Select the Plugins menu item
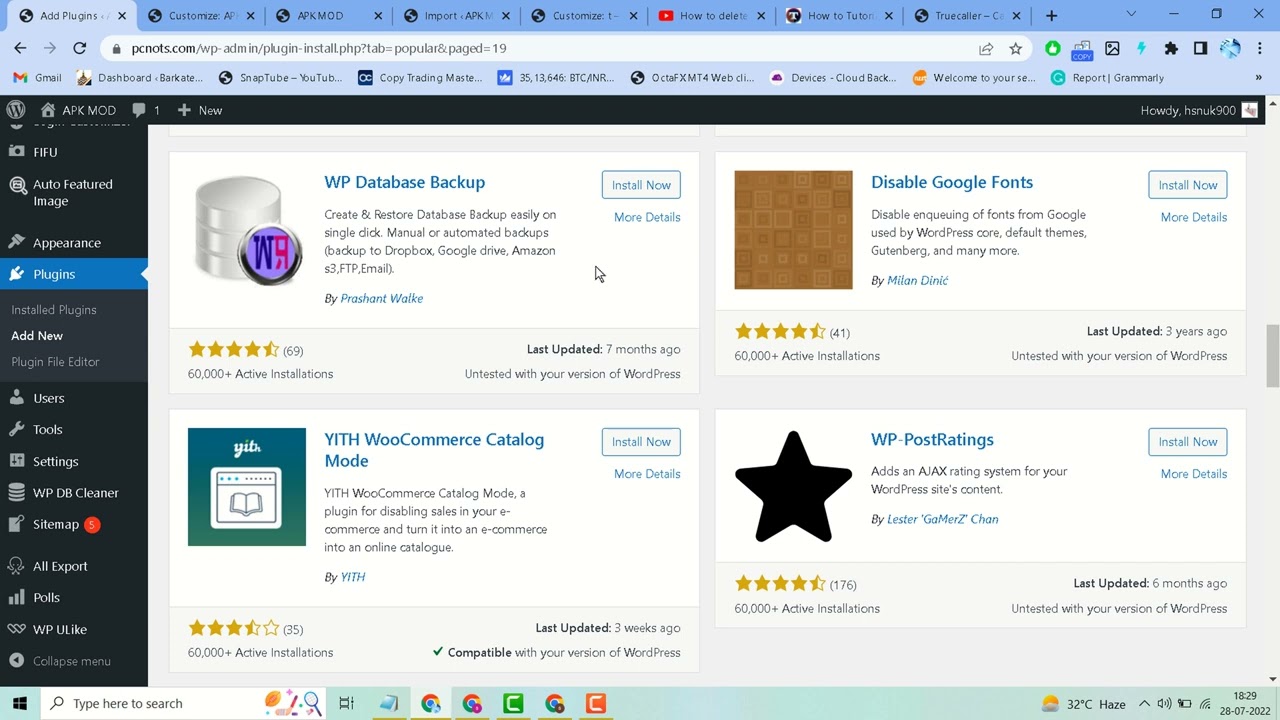This screenshot has height=720, width=1280. pos(74,274)
